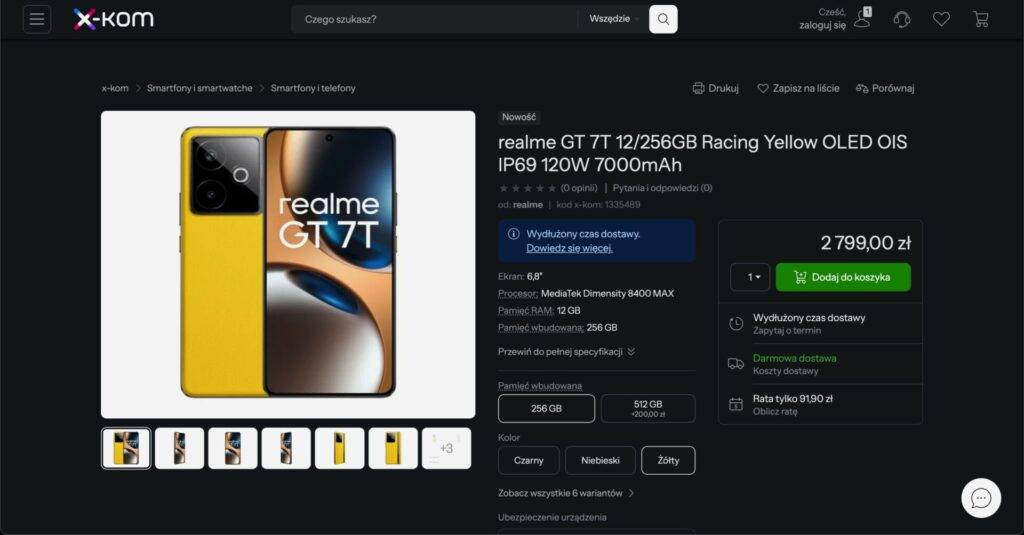Open the wishlist heart icon
The width and height of the screenshot is (1024, 535).
[x=941, y=20]
